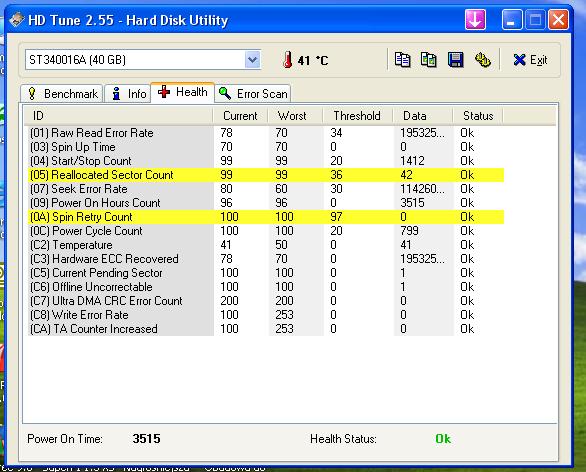Click the Current column header
586x472 pixels.
240,116
